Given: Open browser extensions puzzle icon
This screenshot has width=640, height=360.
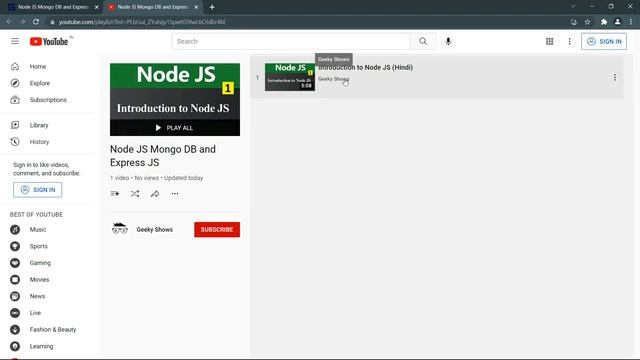Looking at the screenshot, I should click(x=604, y=22).
